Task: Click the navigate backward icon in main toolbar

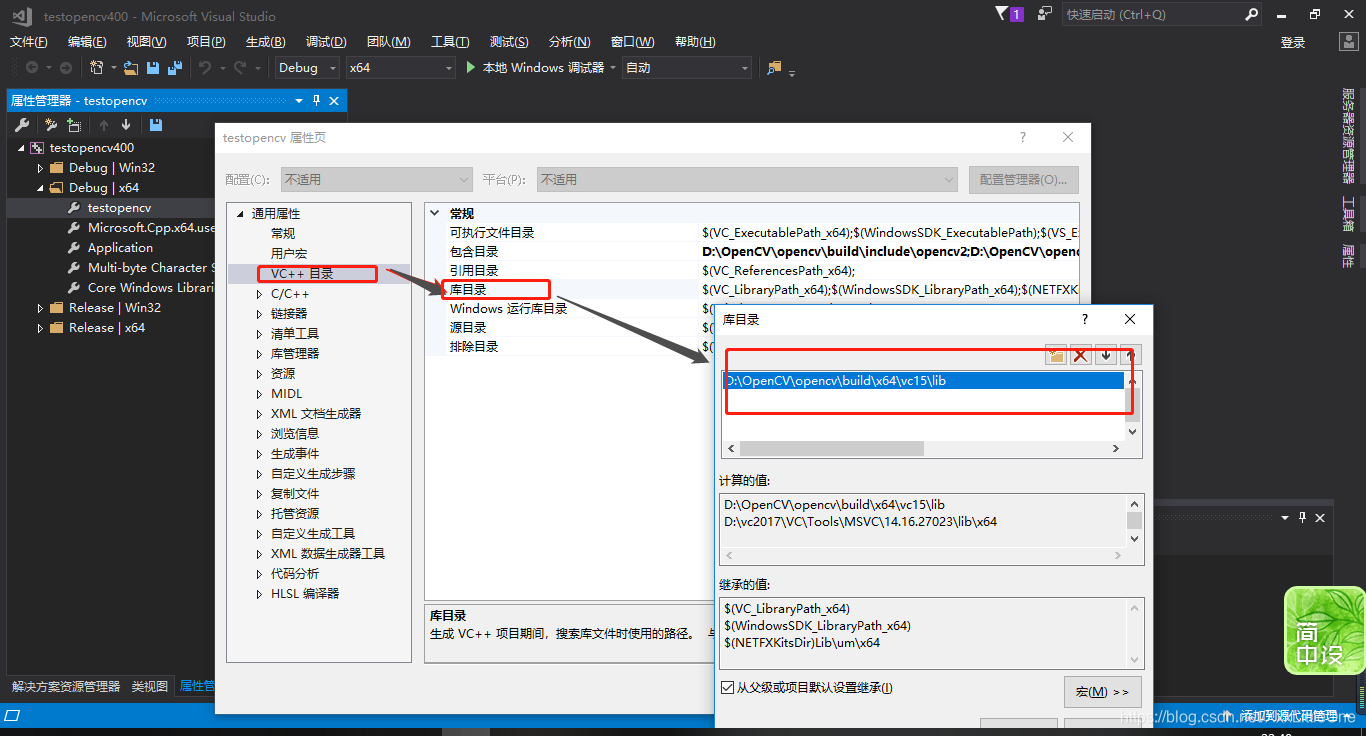Action: [x=32, y=68]
